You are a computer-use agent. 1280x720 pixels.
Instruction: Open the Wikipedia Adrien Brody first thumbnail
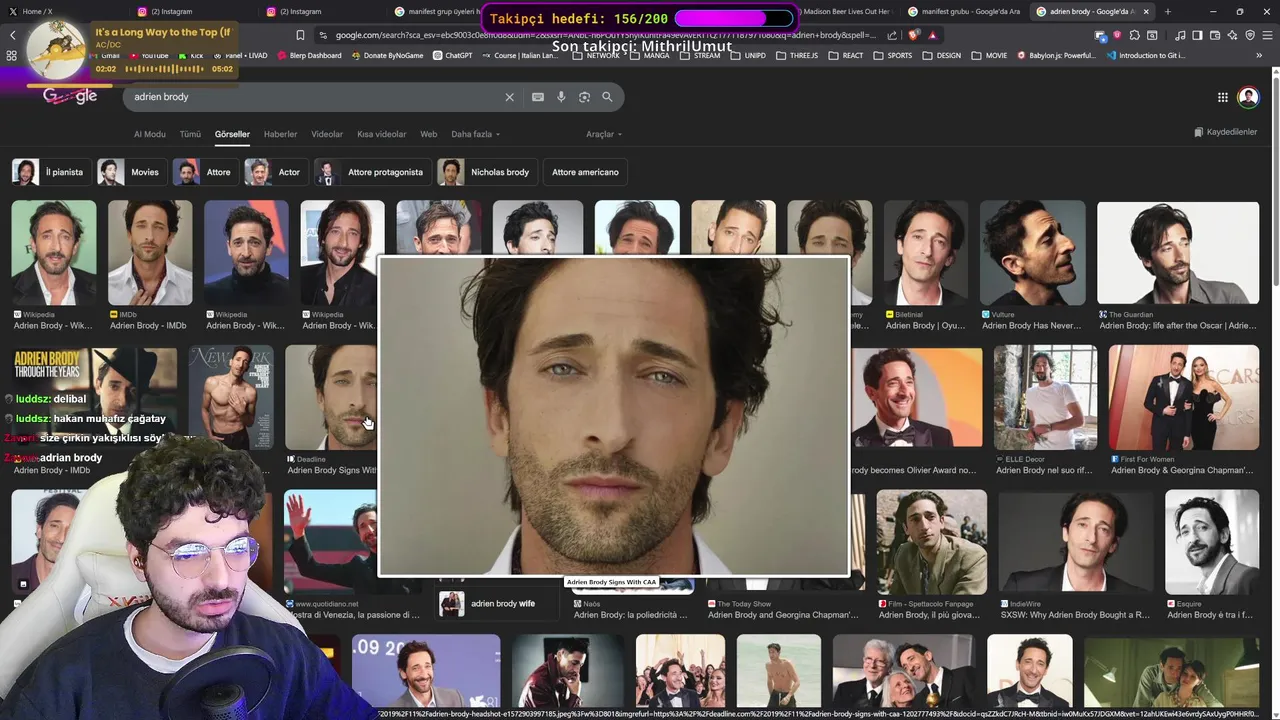(x=54, y=253)
